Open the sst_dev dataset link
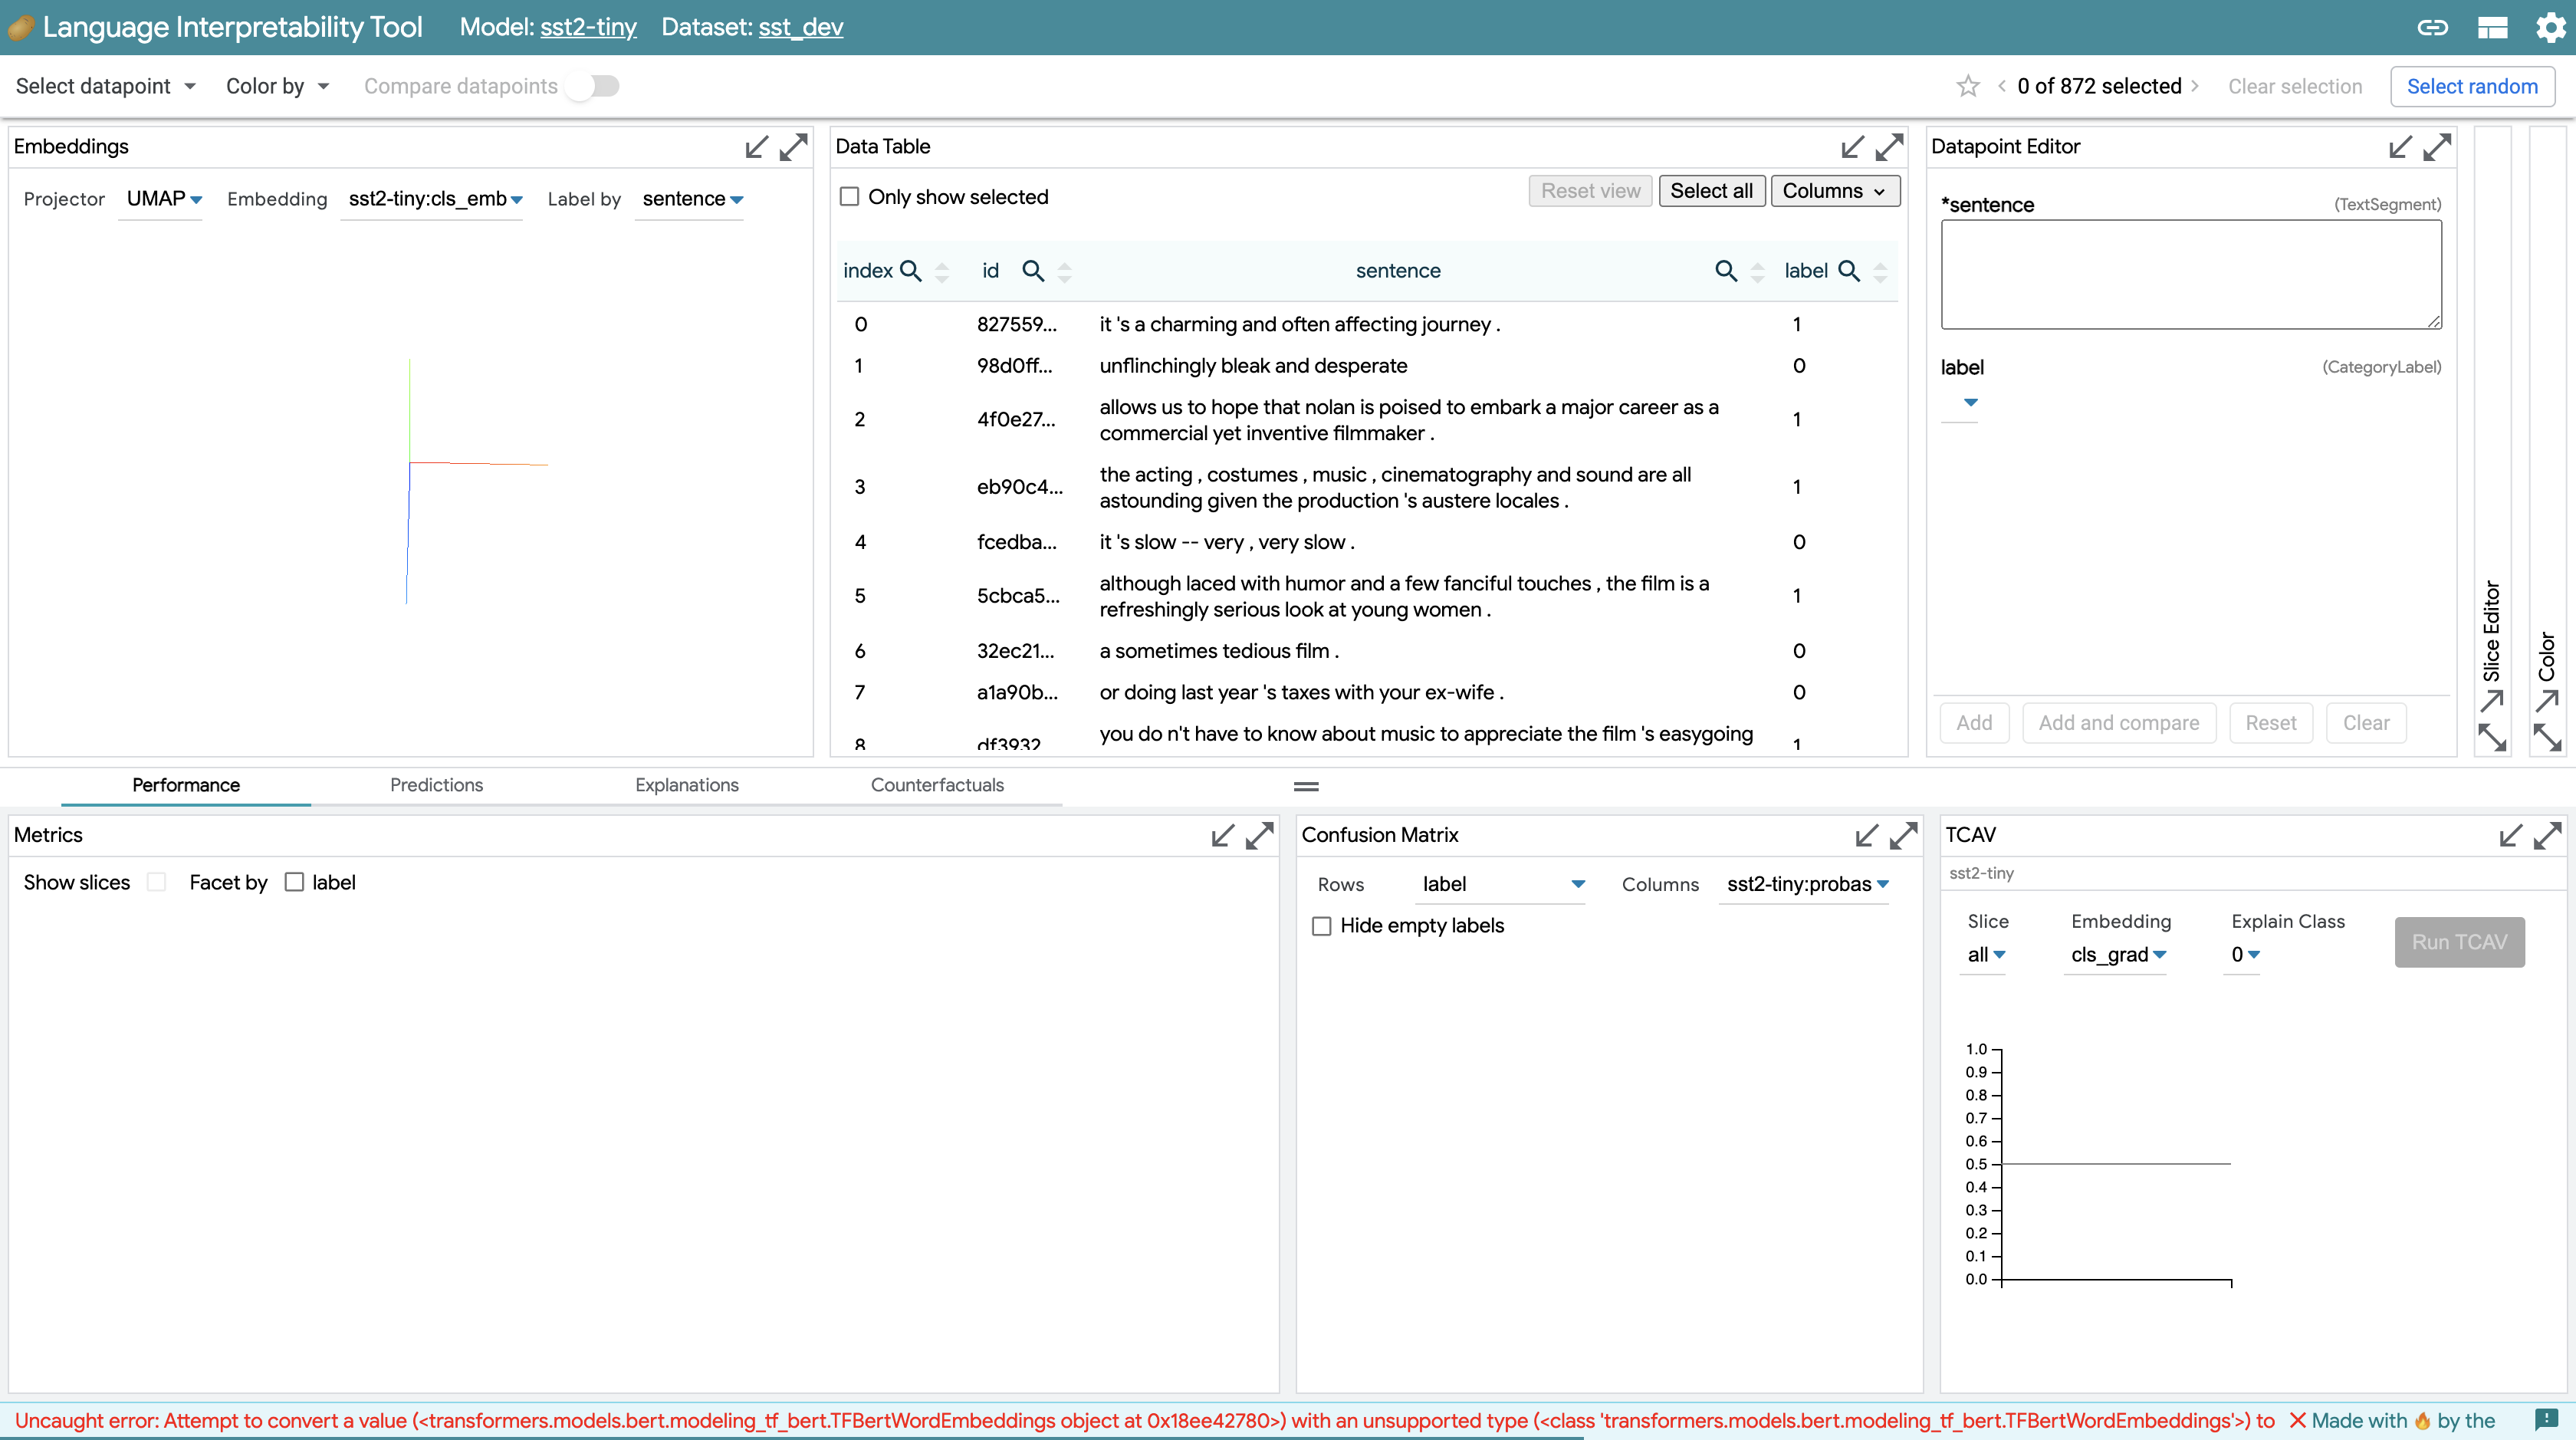Viewport: 2576px width, 1440px height. click(801, 27)
